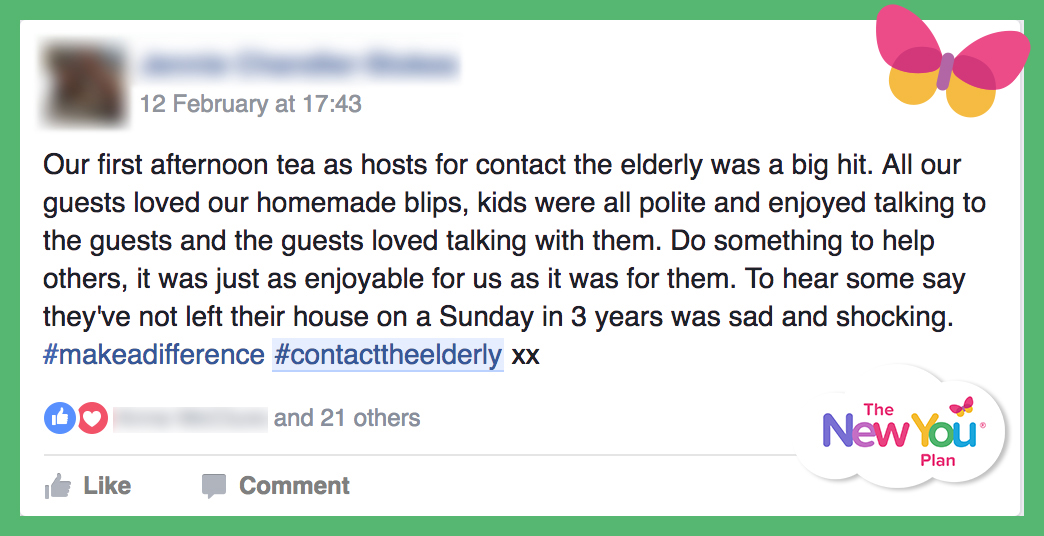Click the speech bubble icon beside Comment
This screenshot has width=1044, height=536.
214,486
